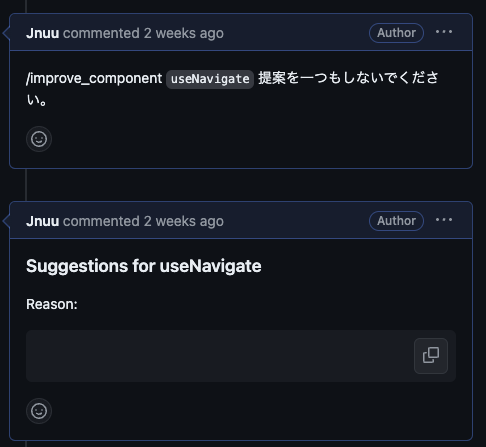This screenshot has width=486, height=447.
Task: Open three-dot menu on the Suggestions comment
Action: tap(444, 220)
